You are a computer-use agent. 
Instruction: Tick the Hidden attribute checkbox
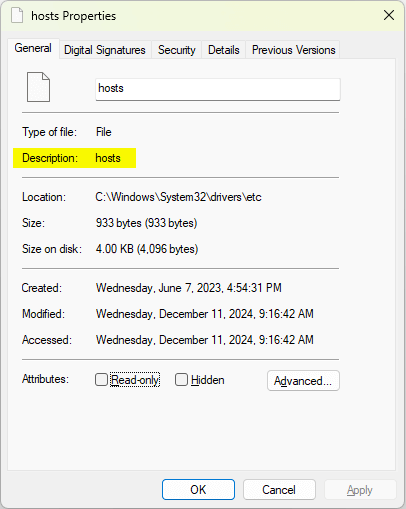coord(181,379)
